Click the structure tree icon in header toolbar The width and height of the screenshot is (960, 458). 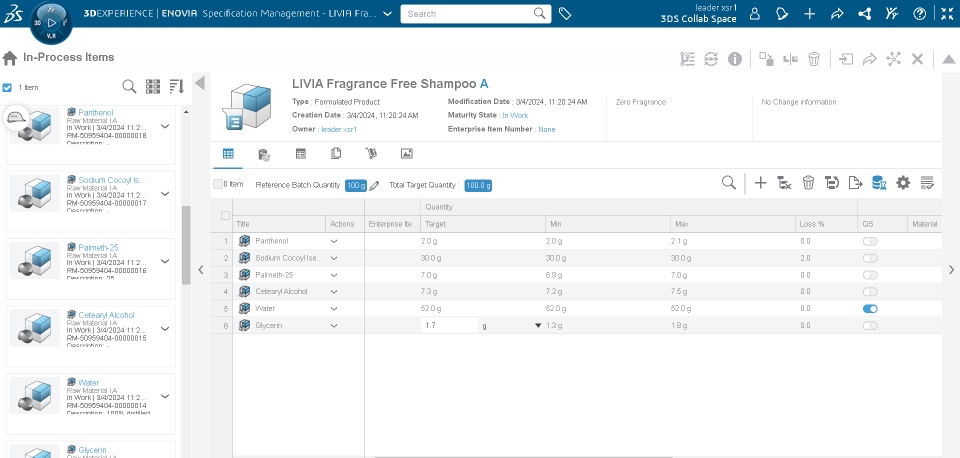(688, 59)
